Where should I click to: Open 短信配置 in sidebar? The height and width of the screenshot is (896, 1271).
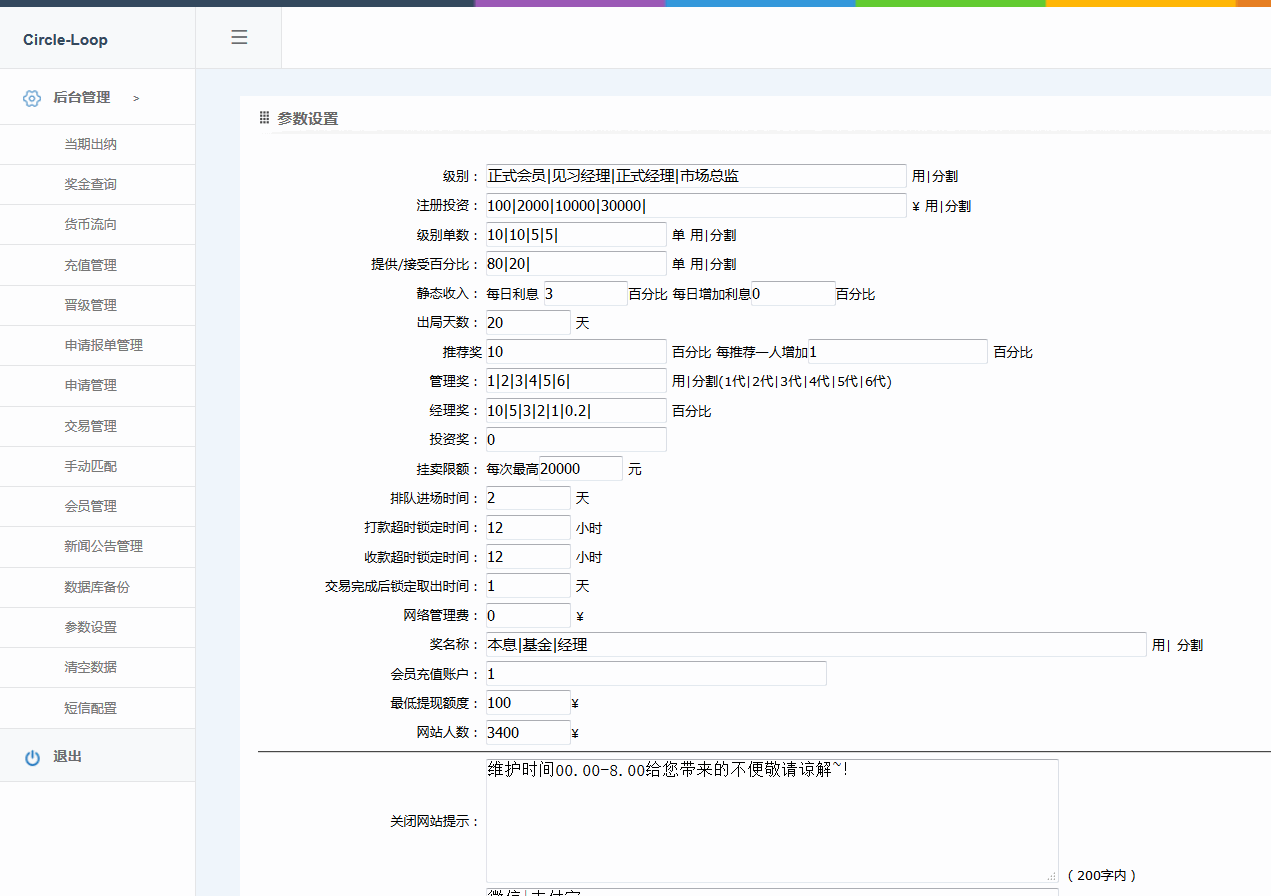click(x=91, y=708)
